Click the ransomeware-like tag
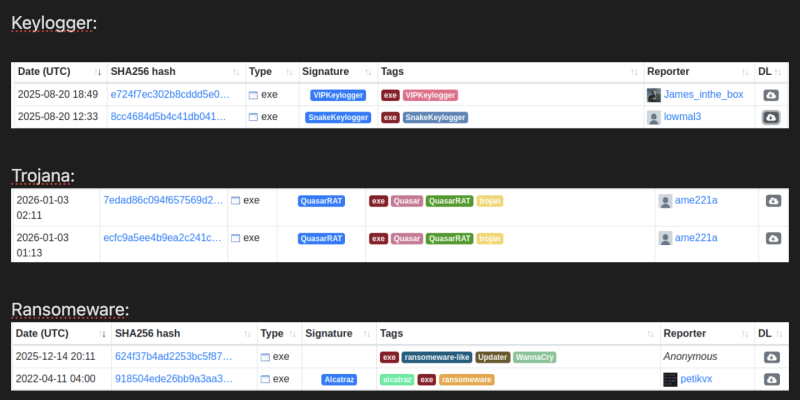Image resolution: width=800 pixels, height=400 pixels. point(437,357)
